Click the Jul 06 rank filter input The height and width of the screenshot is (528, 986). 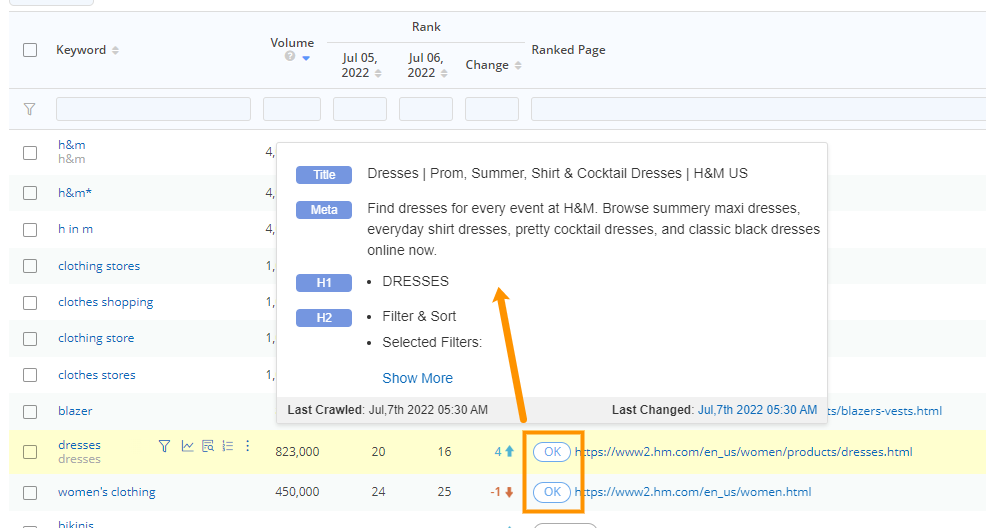[426, 109]
